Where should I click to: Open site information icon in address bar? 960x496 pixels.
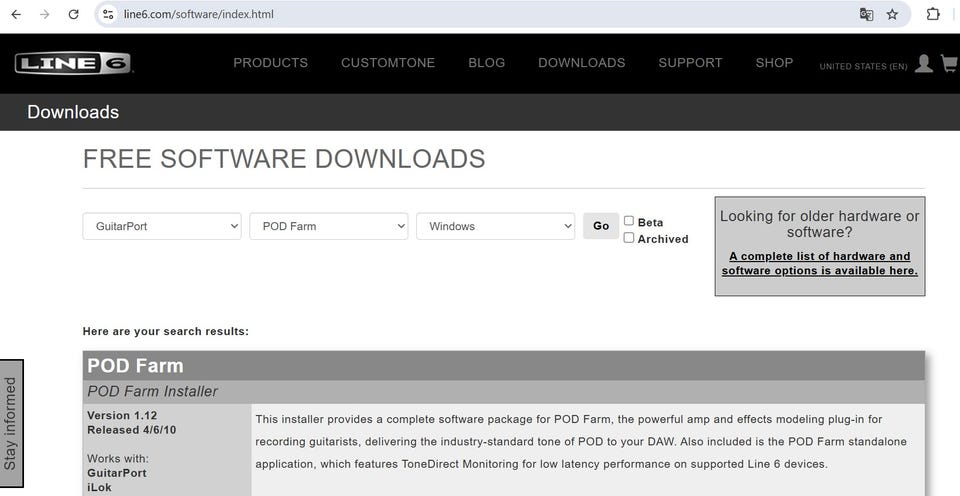[x=108, y=14]
